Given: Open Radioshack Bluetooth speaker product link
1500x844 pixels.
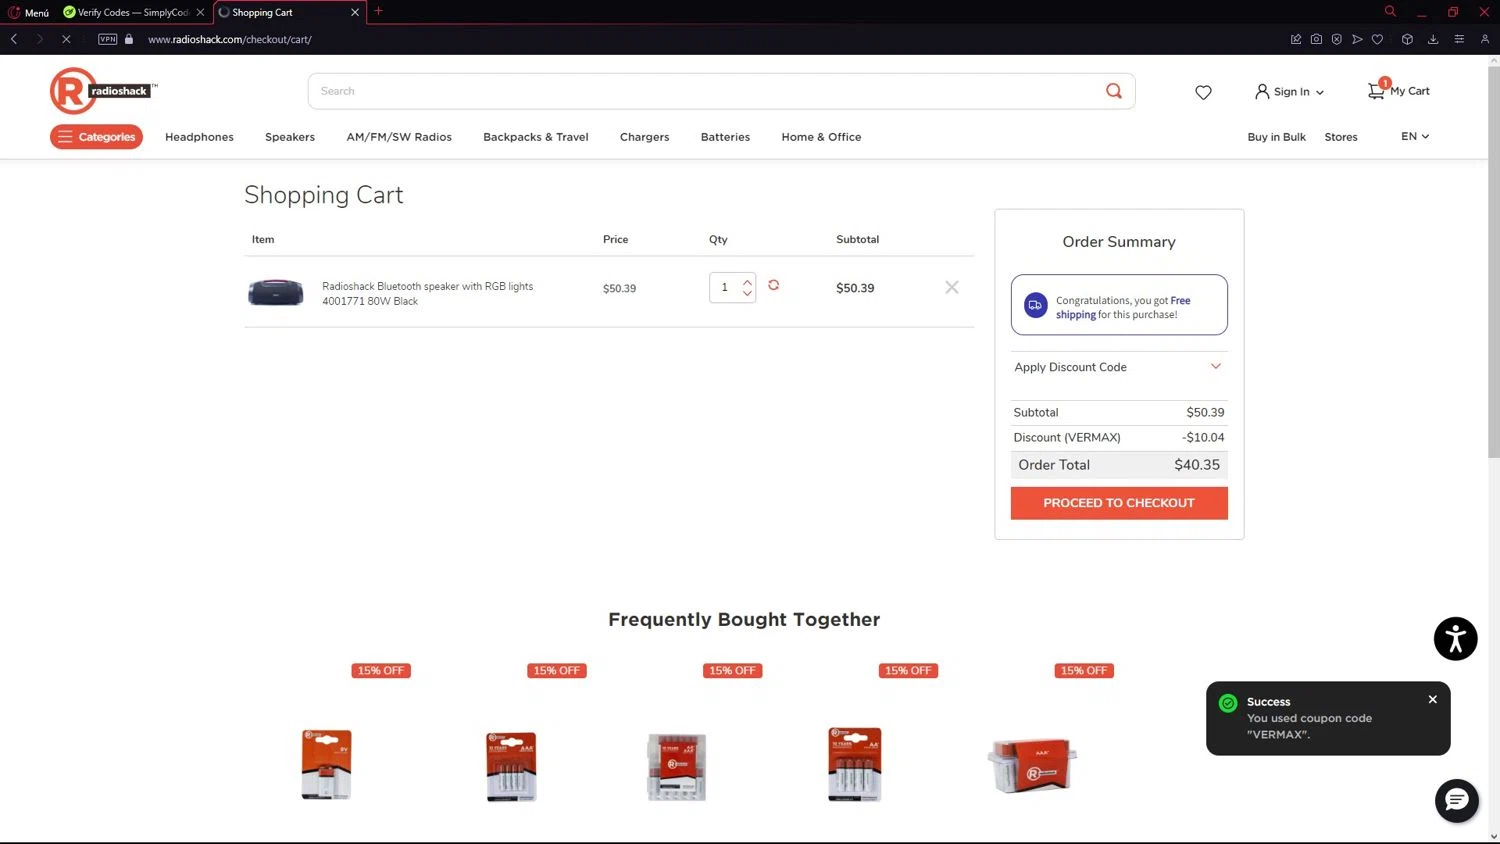Looking at the screenshot, I should [427, 293].
